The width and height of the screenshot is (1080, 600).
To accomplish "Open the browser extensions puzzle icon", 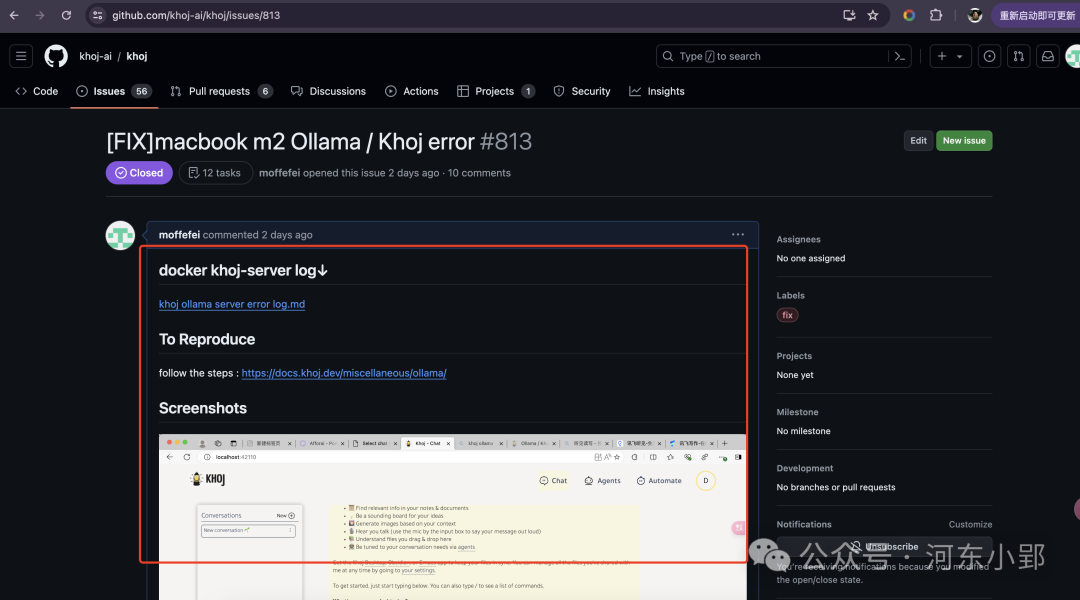I will tap(935, 15).
